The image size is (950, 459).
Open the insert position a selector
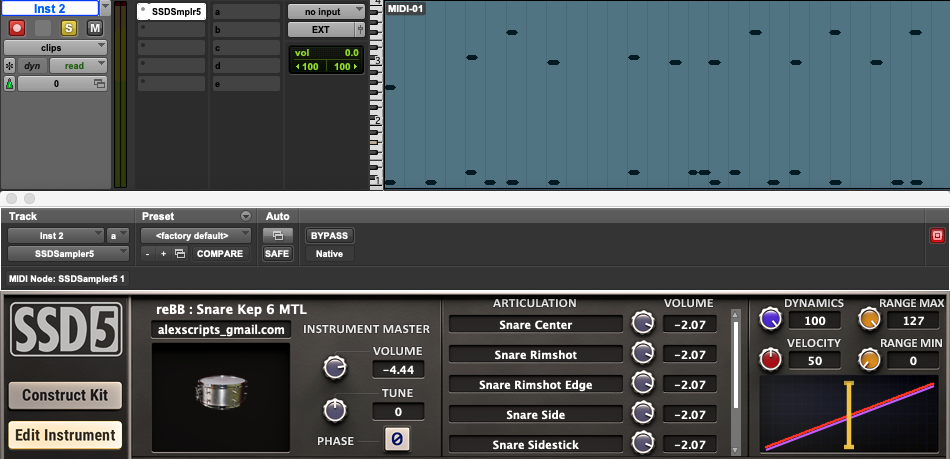coord(118,236)
